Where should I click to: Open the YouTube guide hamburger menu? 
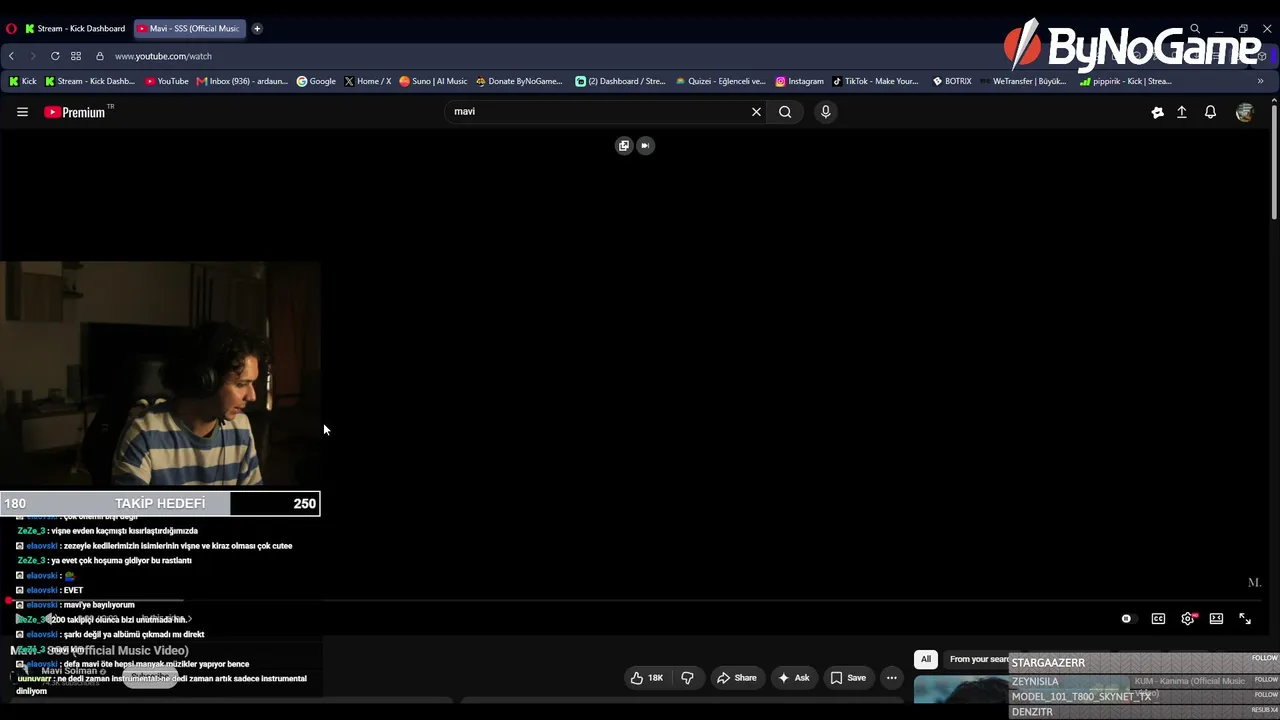(22, 112)
